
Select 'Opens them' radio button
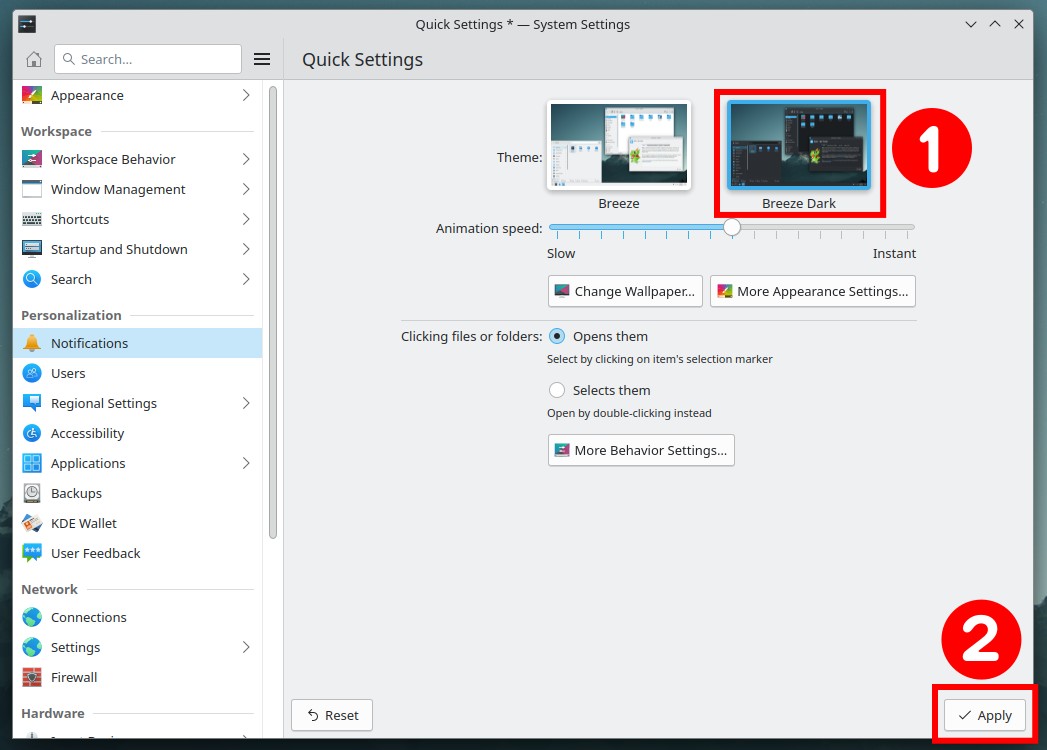pos(557,336)
